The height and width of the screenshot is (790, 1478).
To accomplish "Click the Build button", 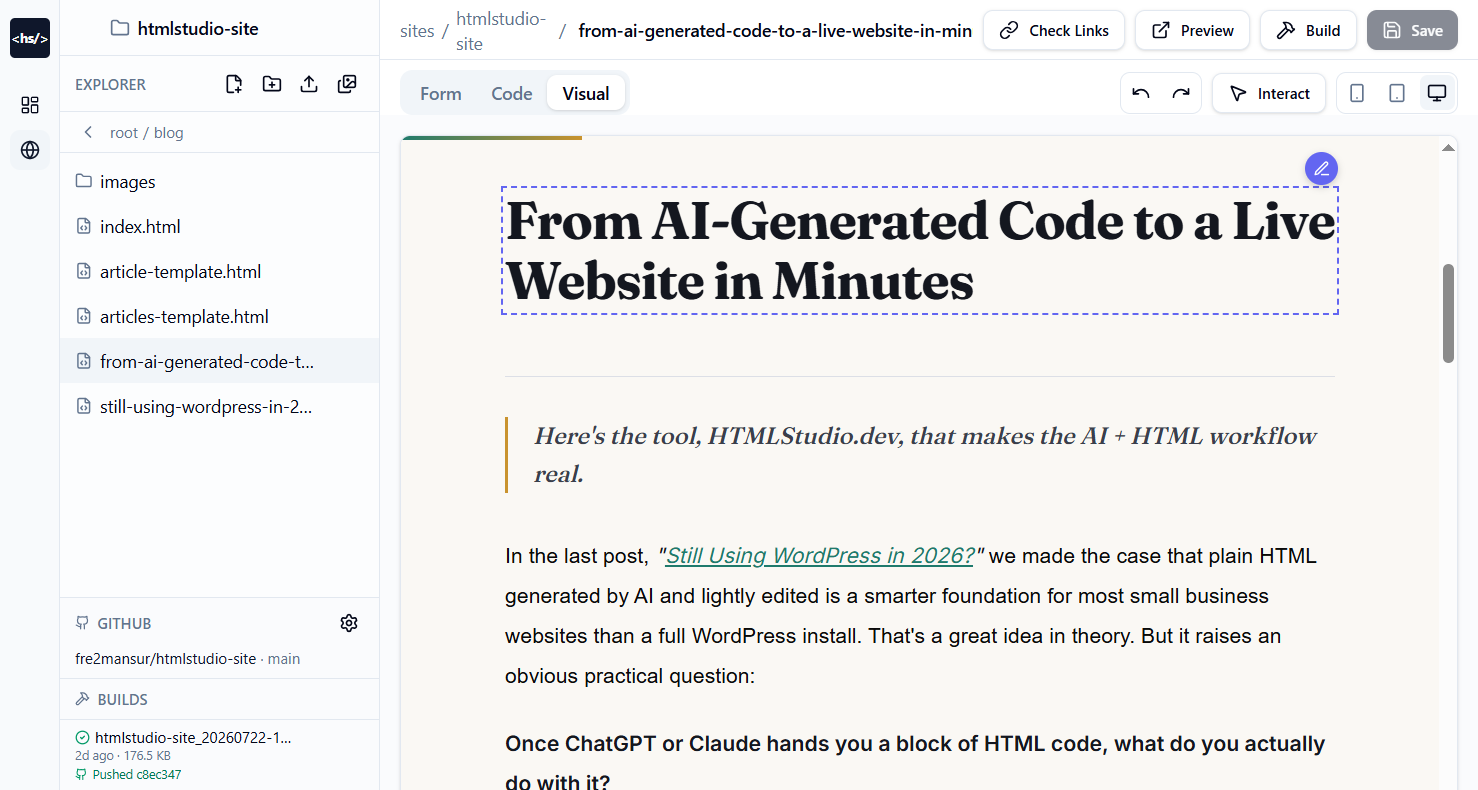I will pyautogui.click(x=1308, y=30).
